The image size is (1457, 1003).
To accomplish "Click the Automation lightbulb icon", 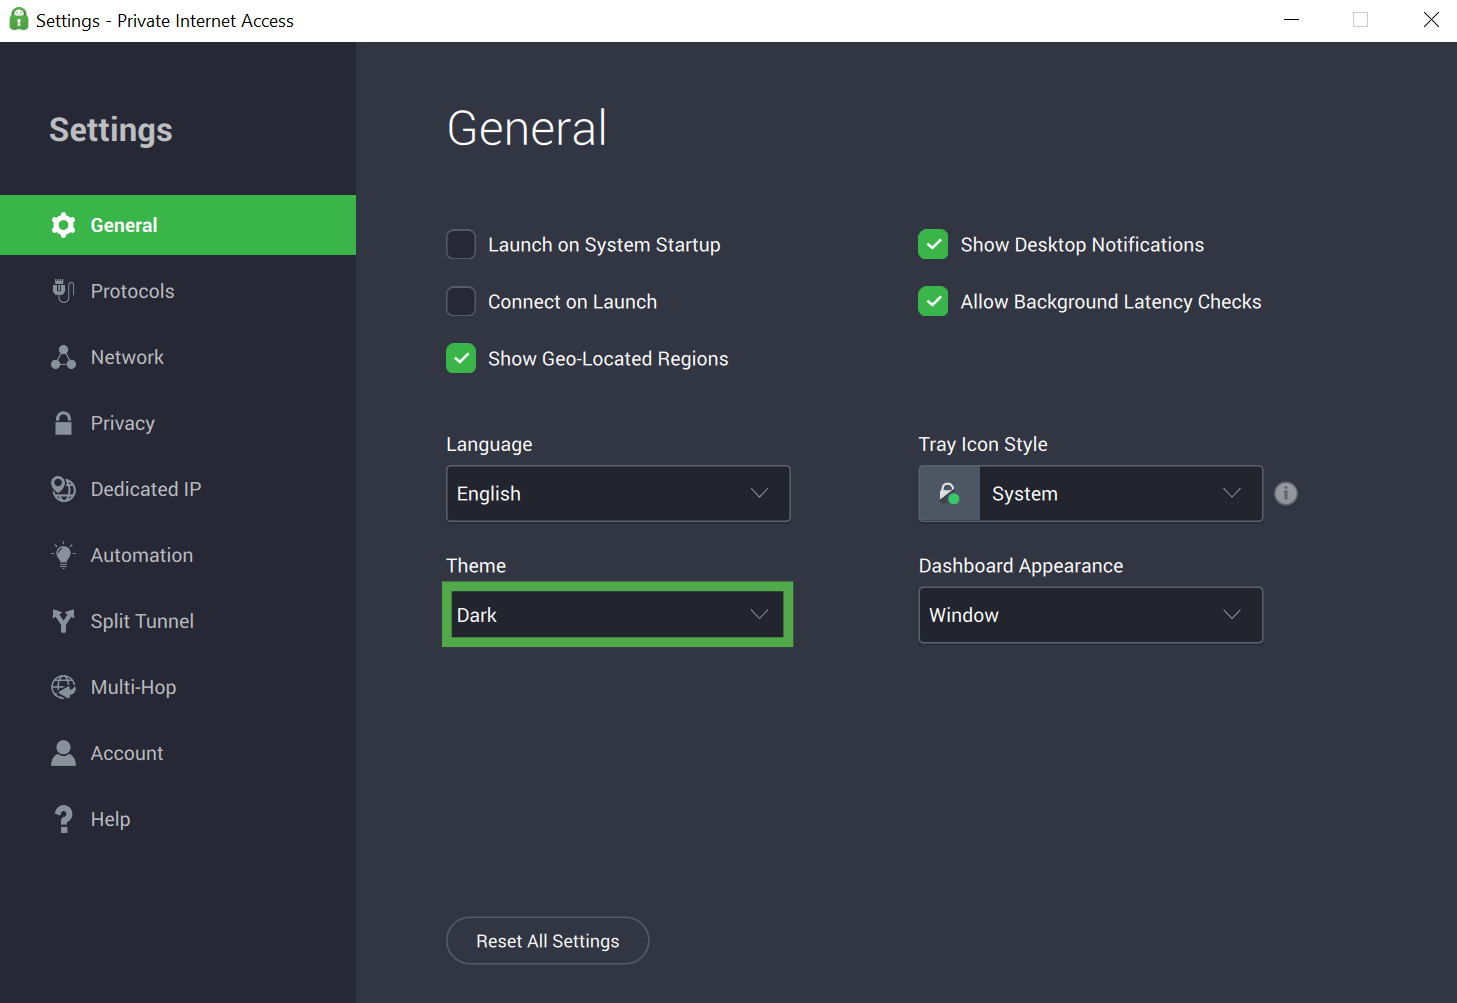I will [x=63, y=555].
